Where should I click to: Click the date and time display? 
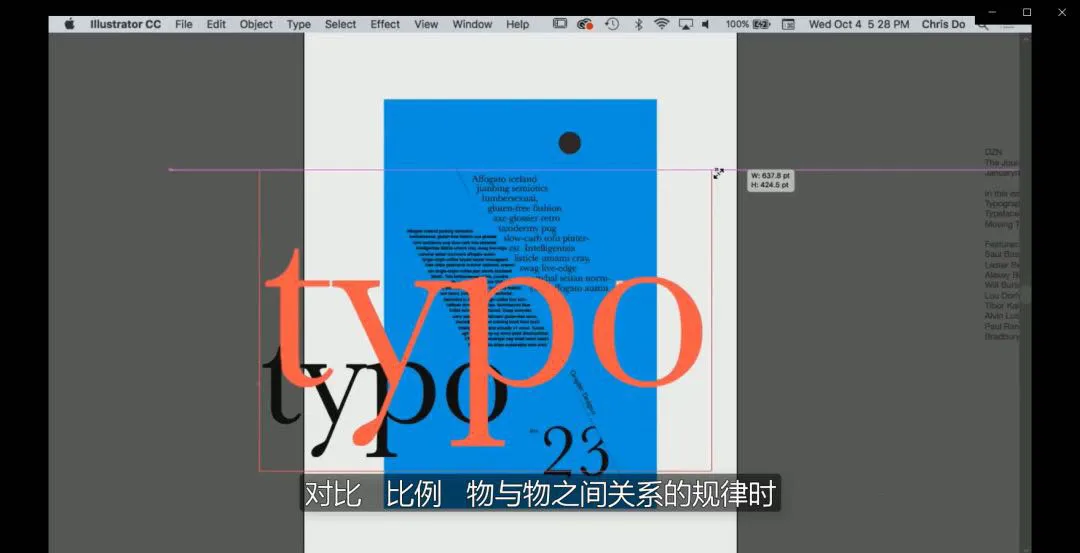point(858,24)
